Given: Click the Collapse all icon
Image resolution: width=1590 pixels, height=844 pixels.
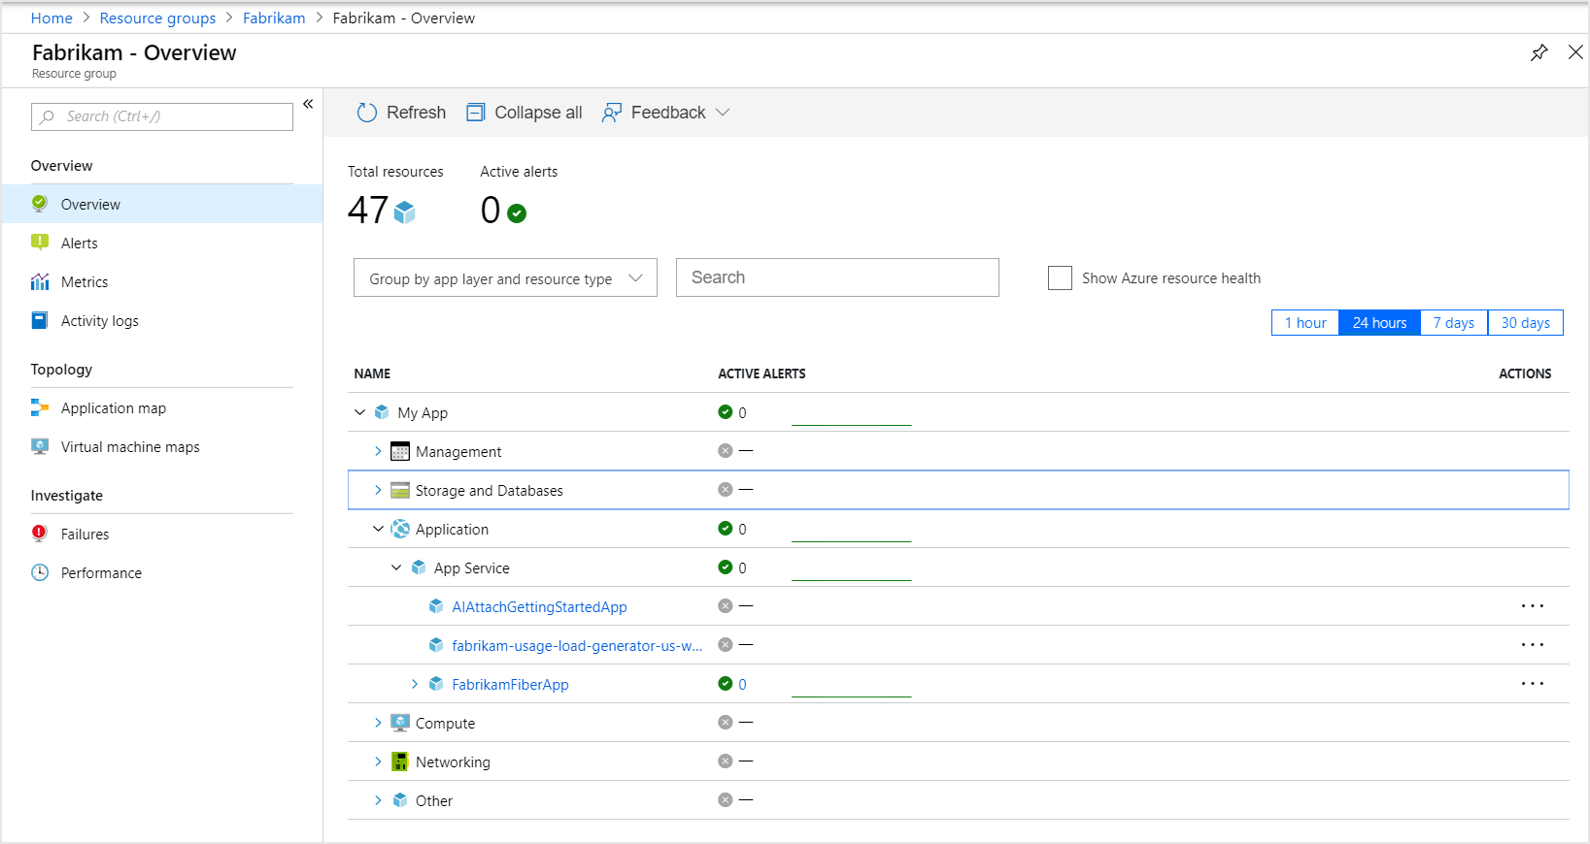Looking at the screenshot, I should click(x=476, y=113).
